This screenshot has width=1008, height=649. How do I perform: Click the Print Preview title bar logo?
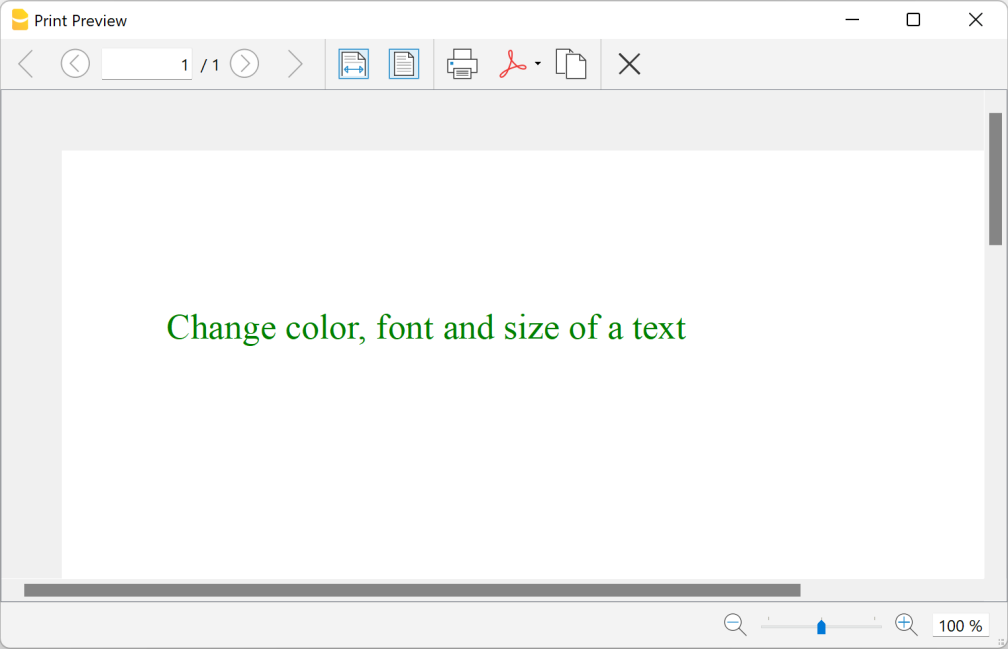click(x=20, y=19)
